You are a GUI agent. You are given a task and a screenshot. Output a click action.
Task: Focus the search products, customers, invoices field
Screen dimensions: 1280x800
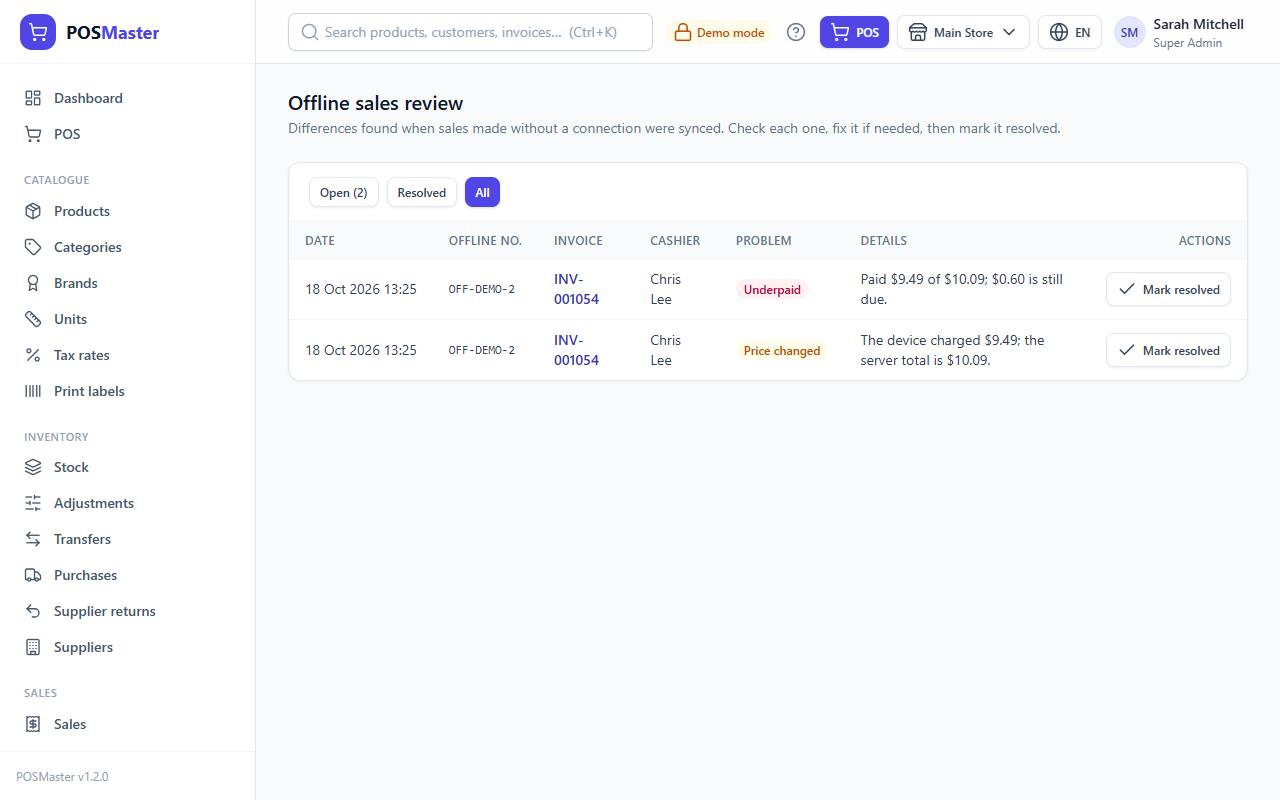470,32
